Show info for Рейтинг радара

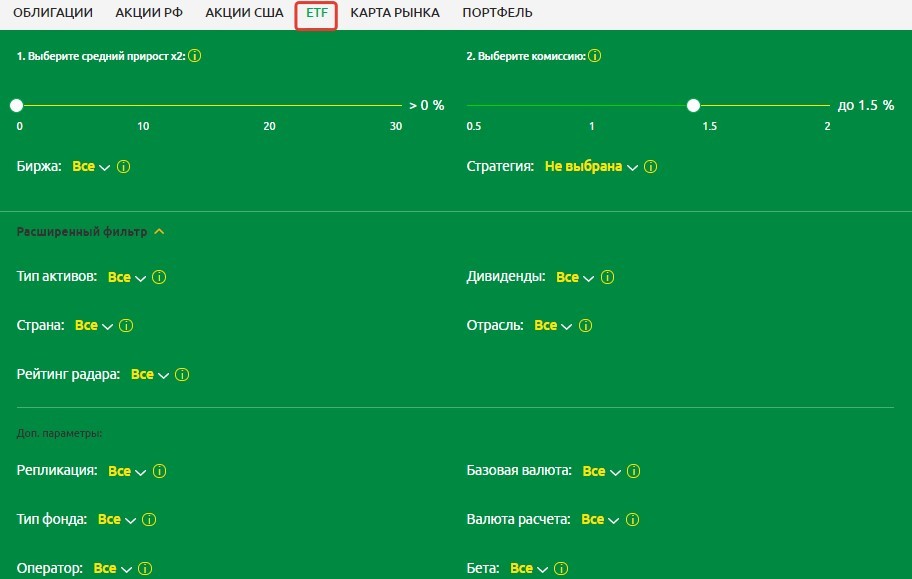(182, 375)
